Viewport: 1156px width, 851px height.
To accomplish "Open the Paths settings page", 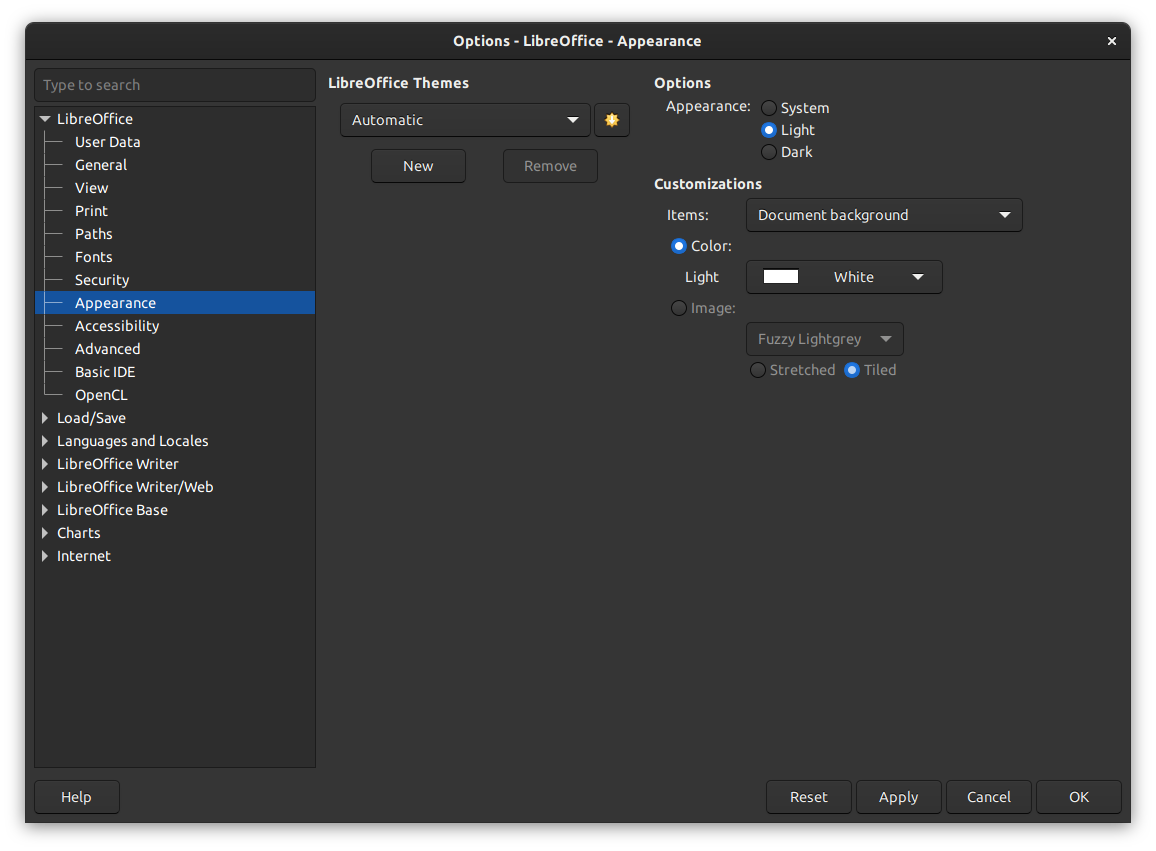I will tap(94, 234).
